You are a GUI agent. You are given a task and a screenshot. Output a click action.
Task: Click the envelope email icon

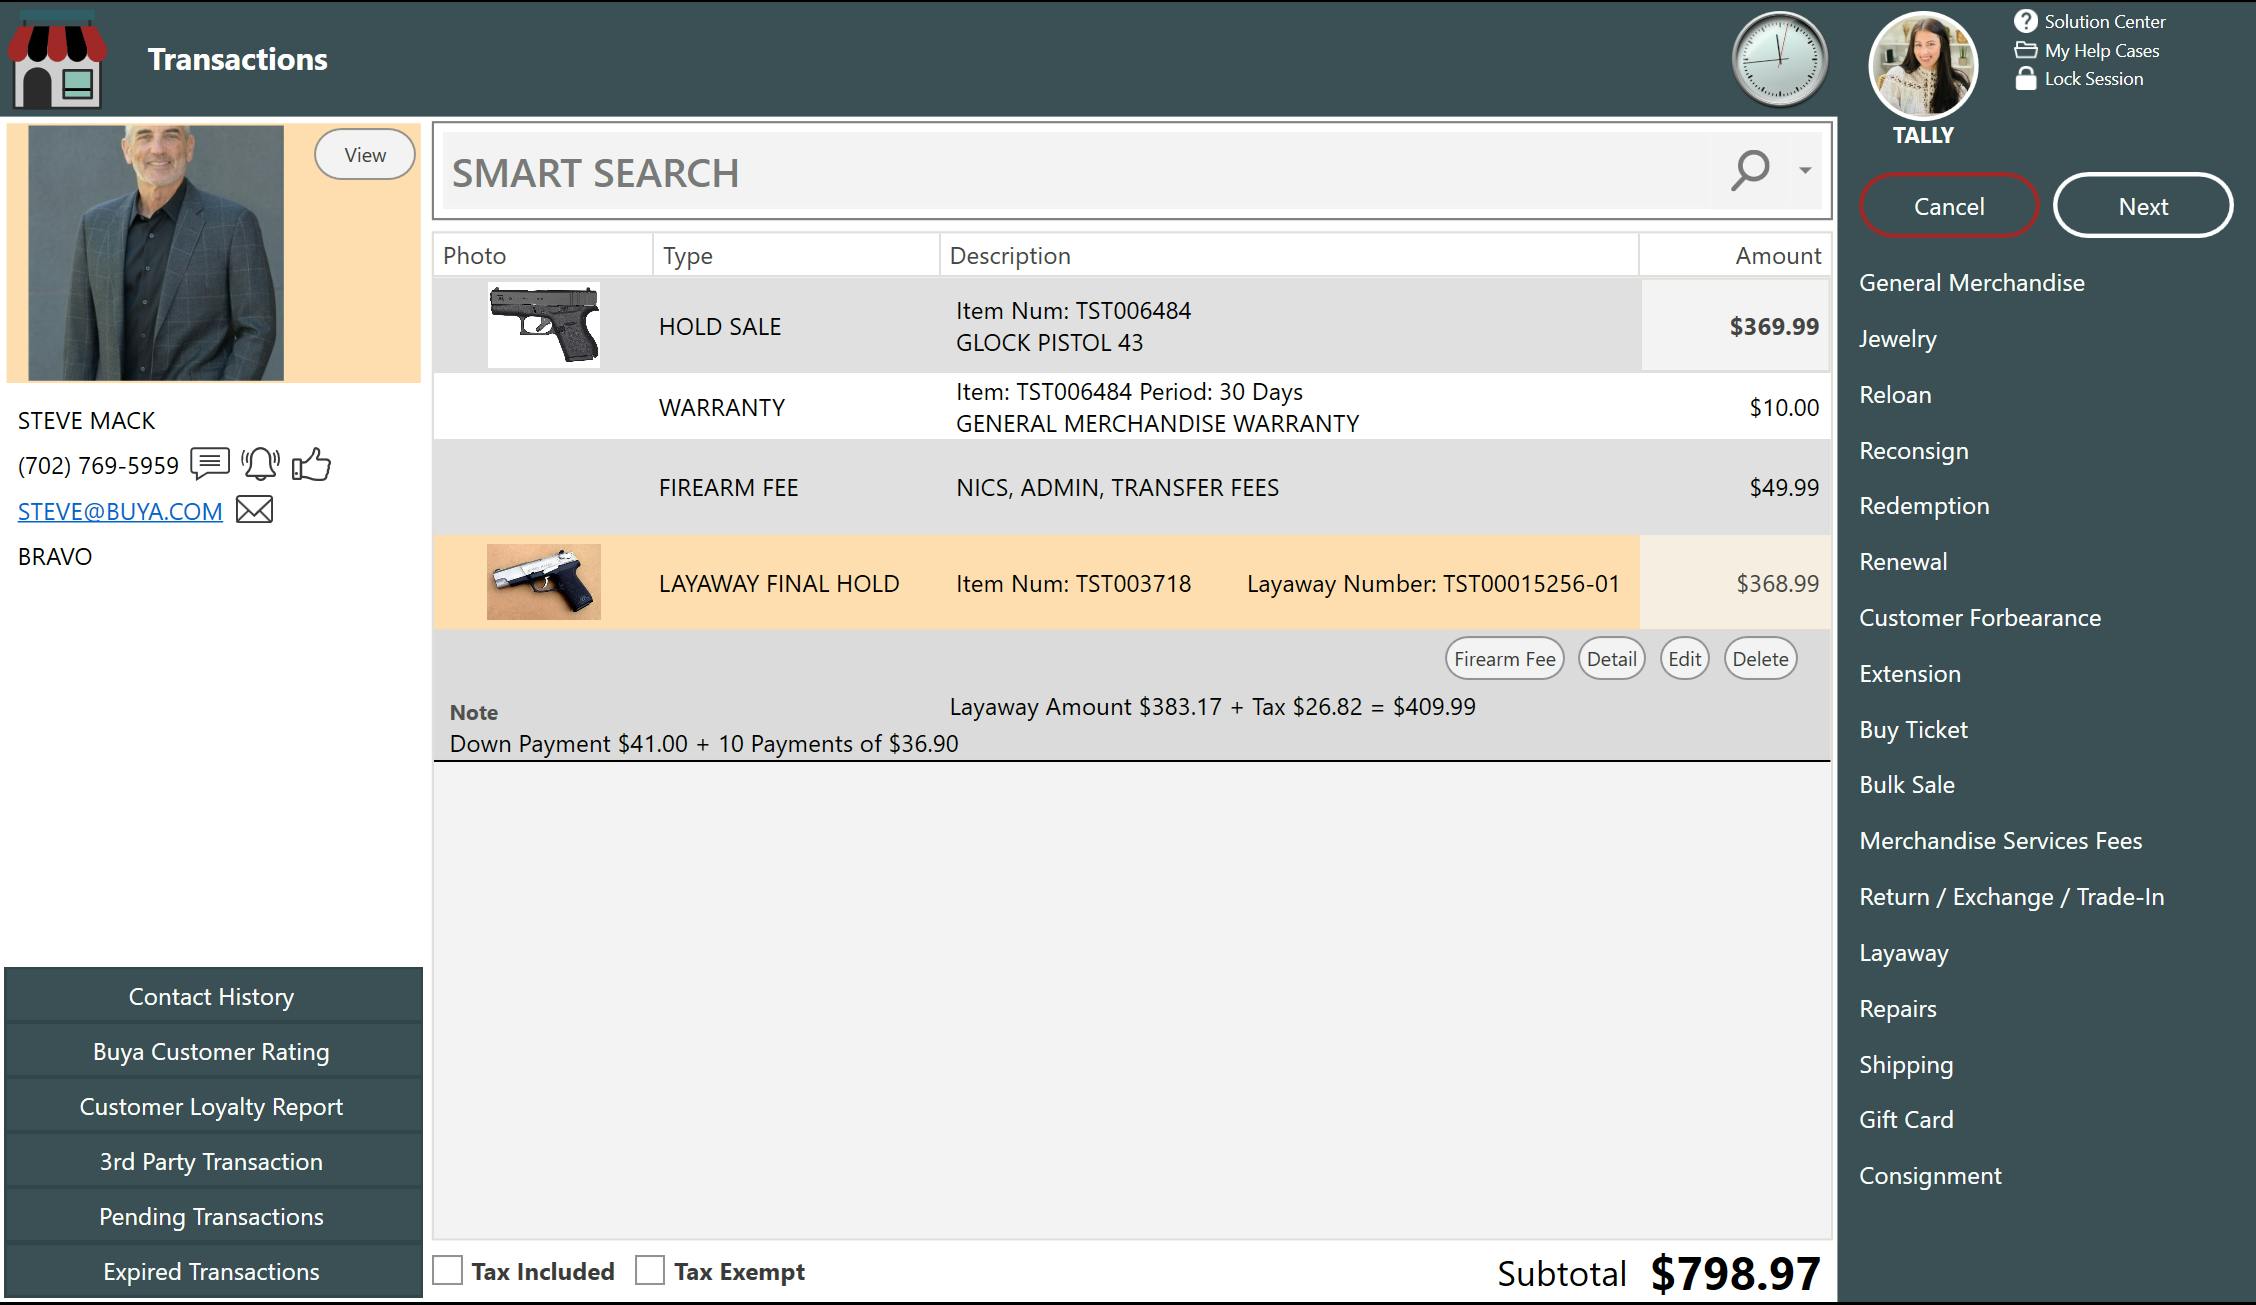254,510
